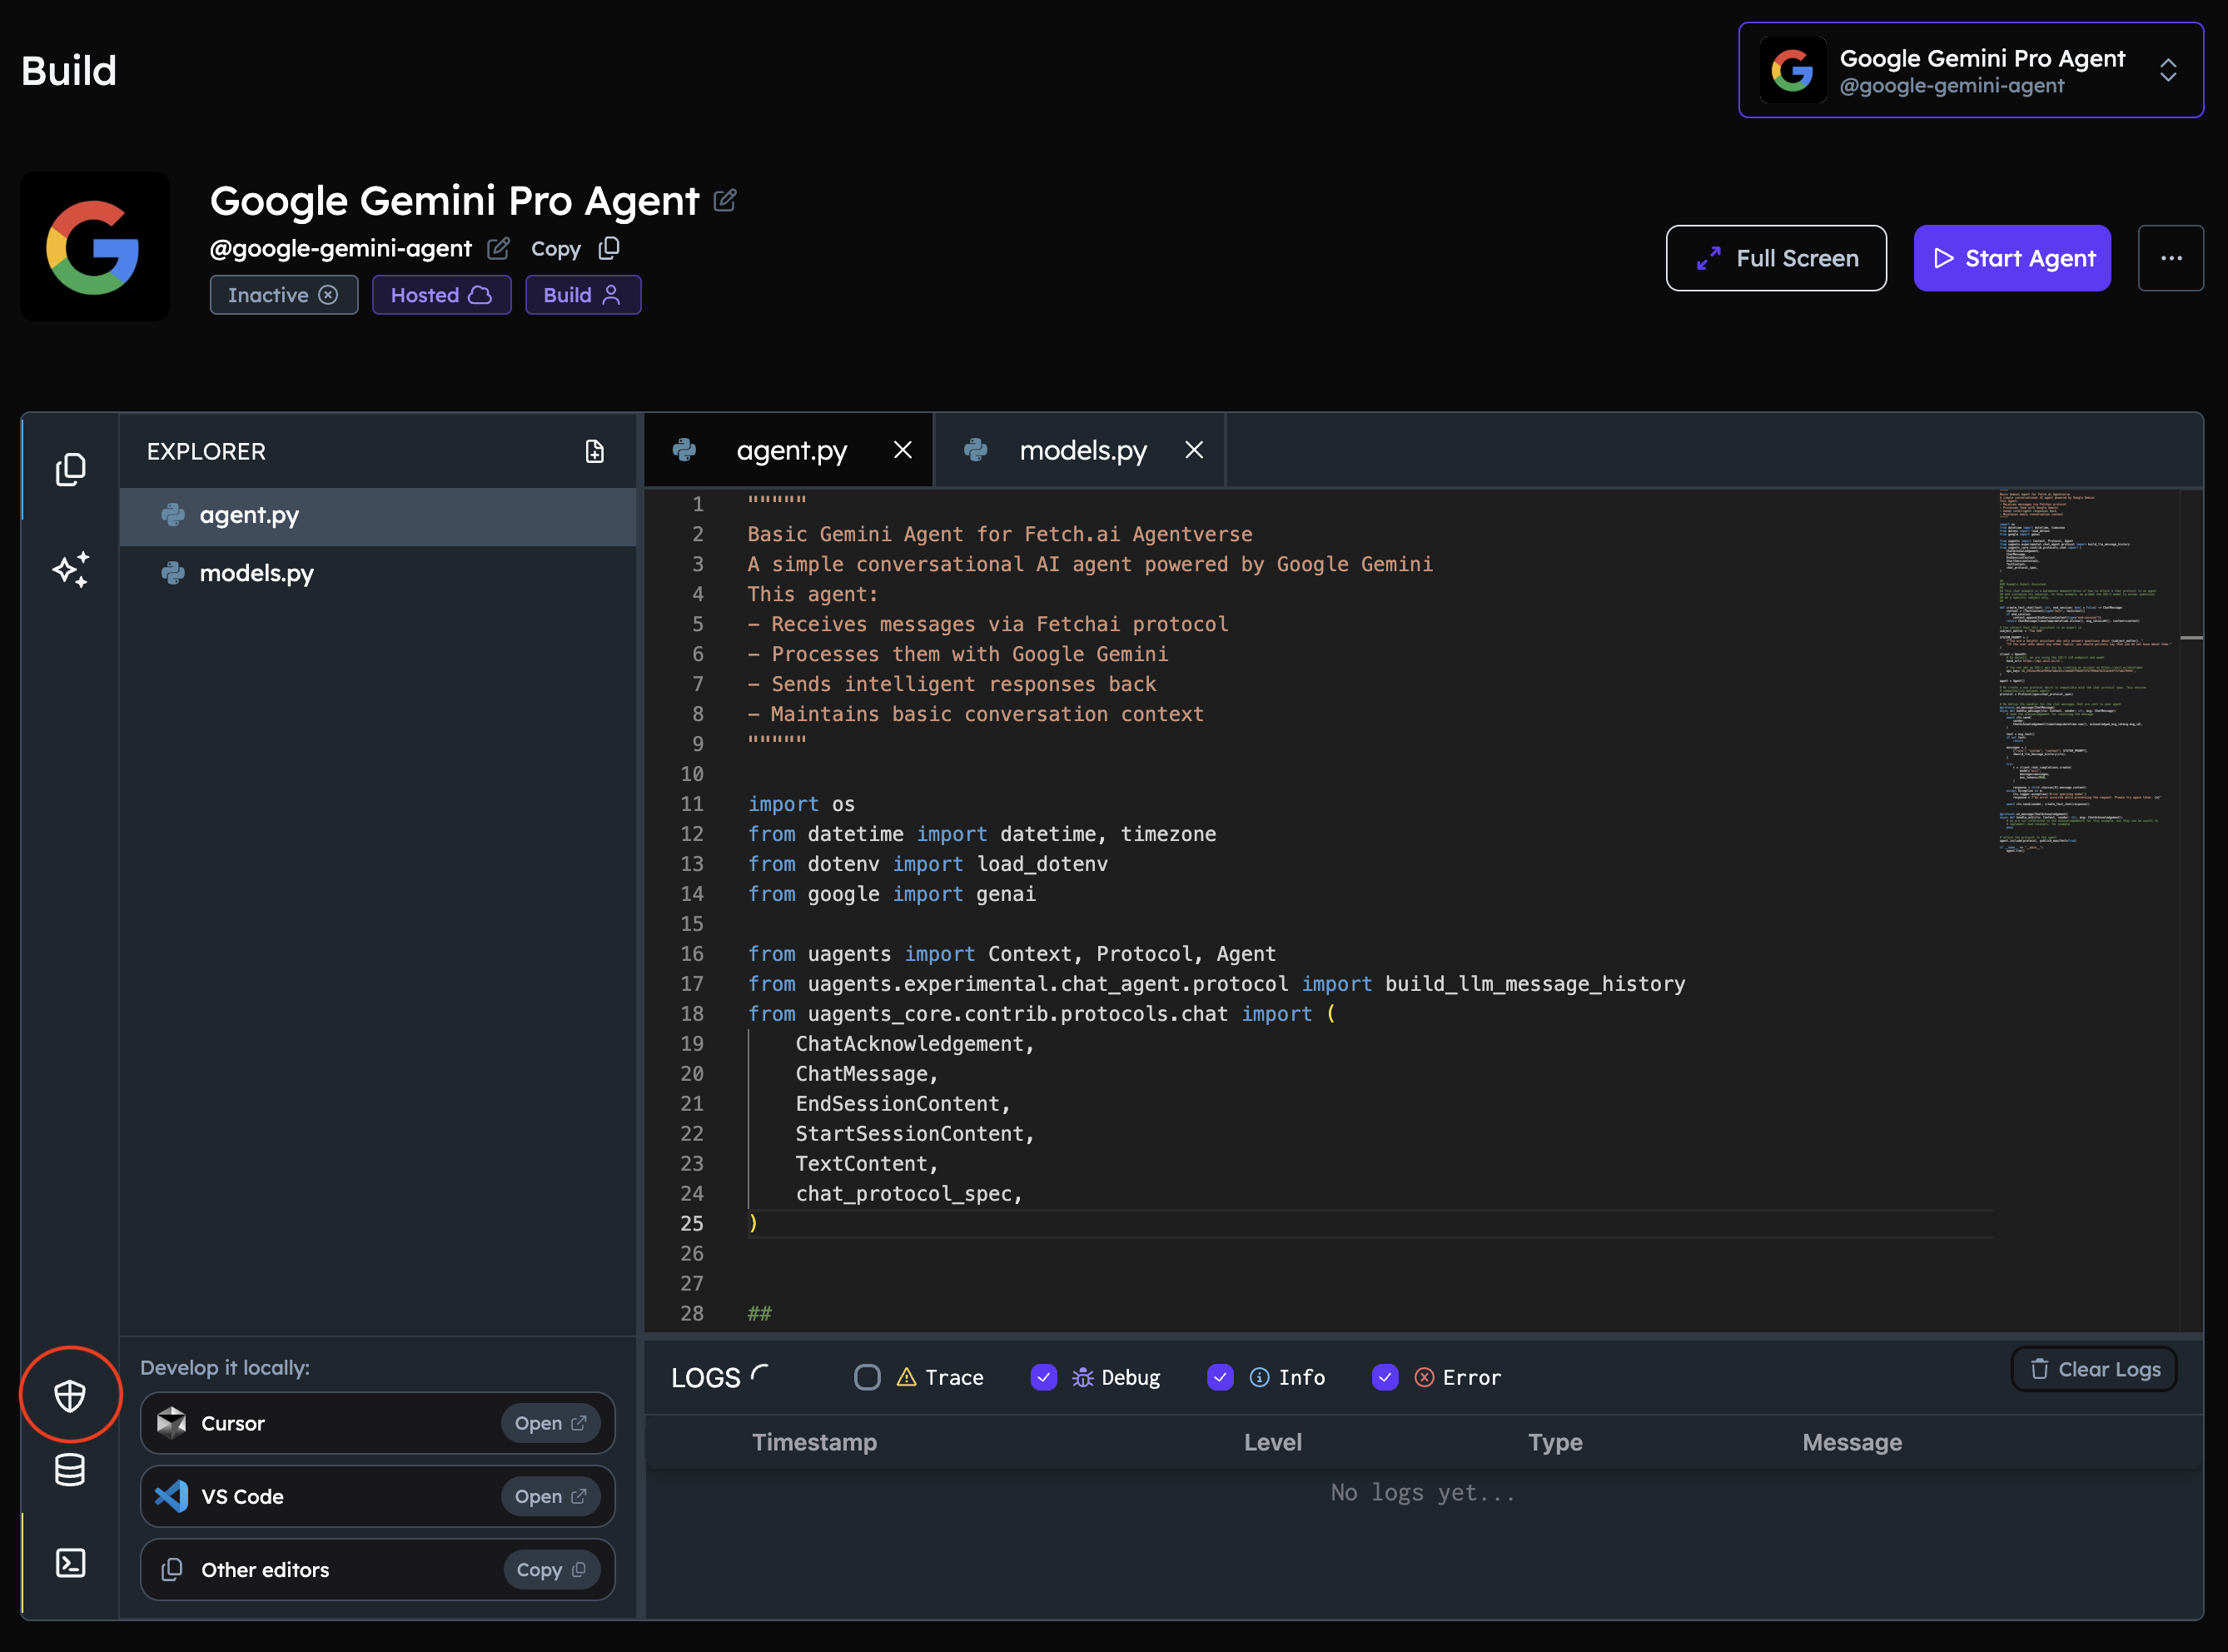Image resolution: width=2228 pixels, height=1652 pixels.
Task: Click the Python icon on agent.py tab
Action: (685, 450)
